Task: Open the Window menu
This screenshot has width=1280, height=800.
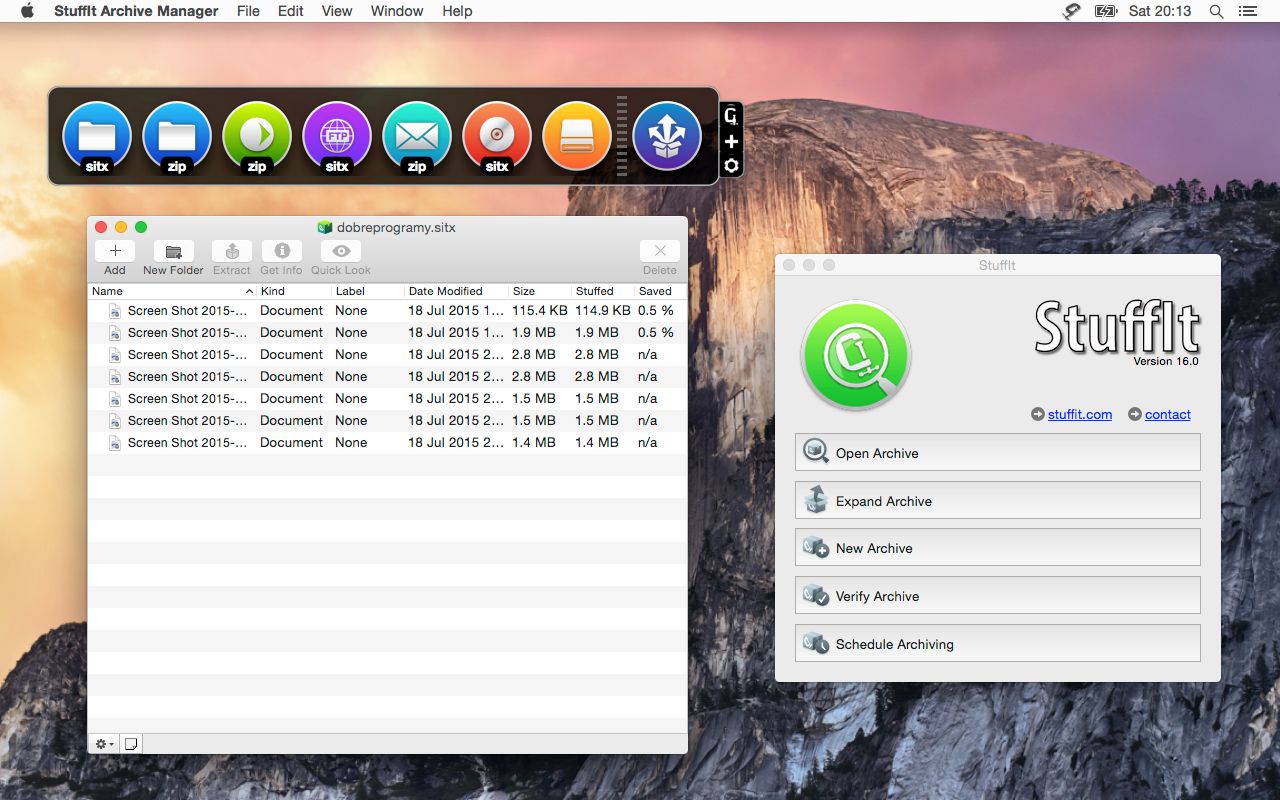Action: pyautogui.click(x=397, y=11)
